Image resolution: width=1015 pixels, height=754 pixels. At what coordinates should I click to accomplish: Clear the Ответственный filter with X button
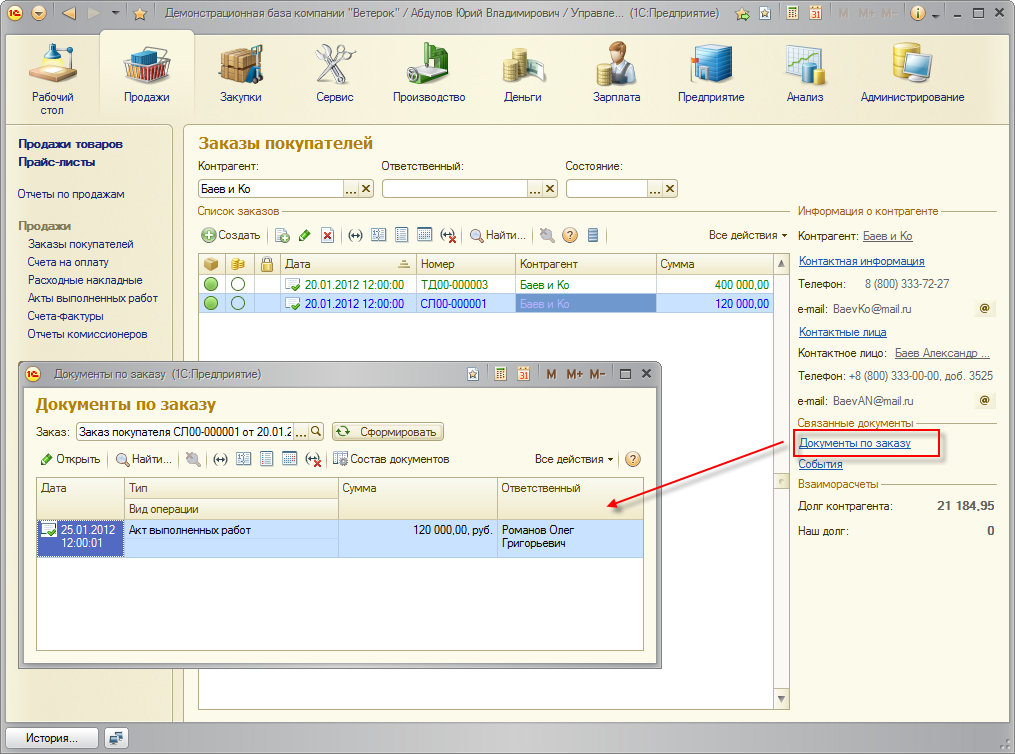coord(550,189)
